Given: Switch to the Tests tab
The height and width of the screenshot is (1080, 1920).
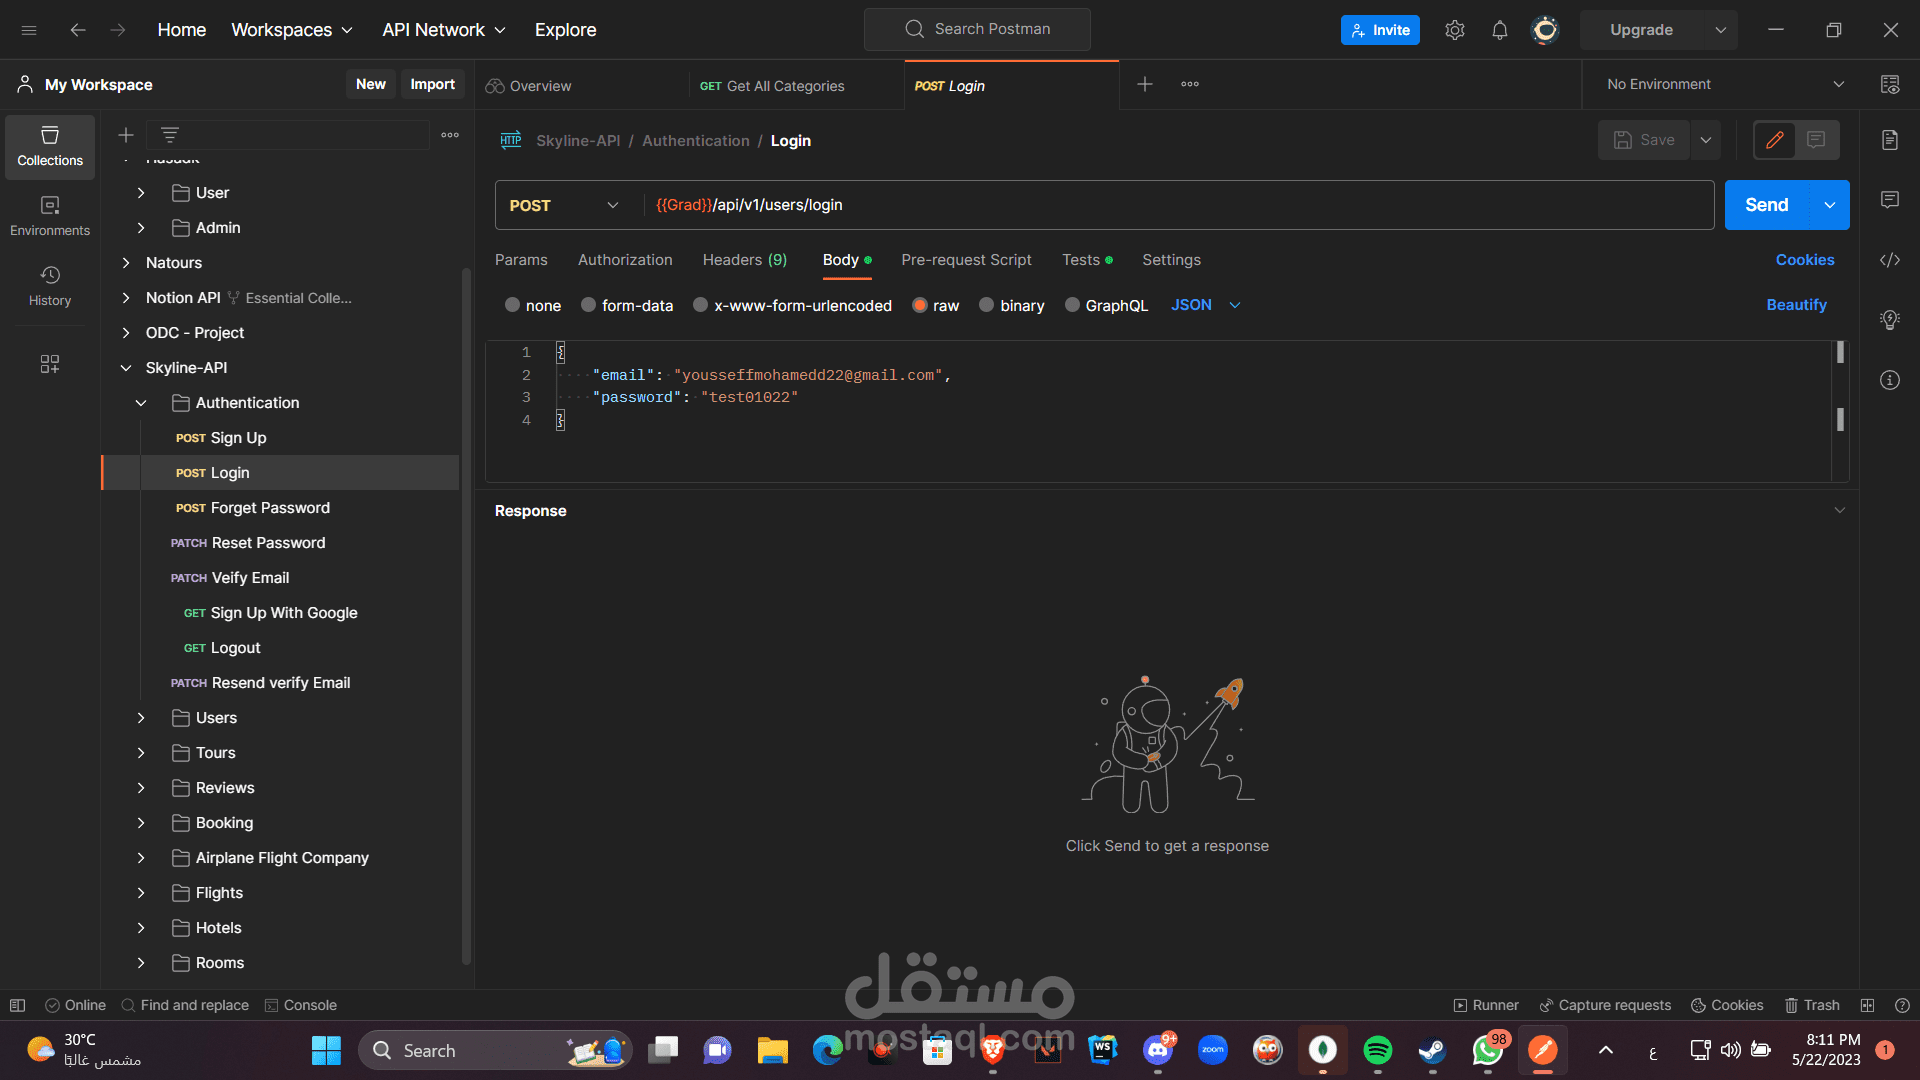Looking at the screenshot, I should point(1087,260).
